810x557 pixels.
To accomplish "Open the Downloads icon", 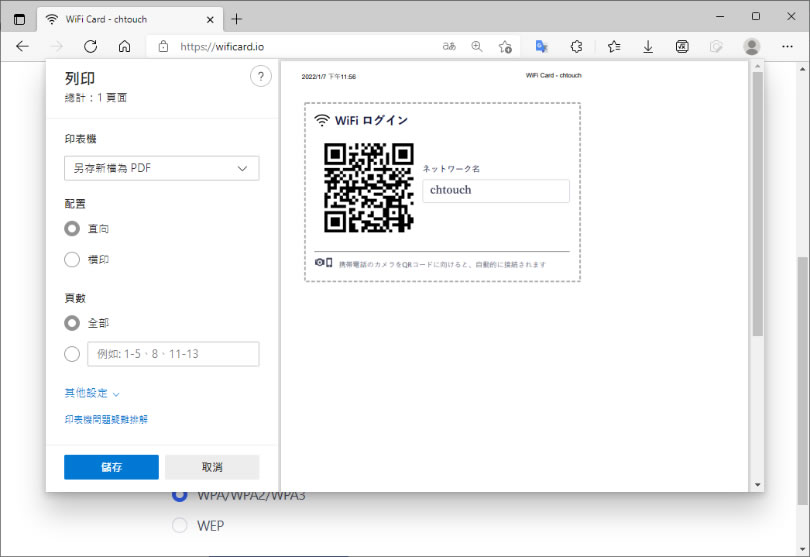I will 648,47.
